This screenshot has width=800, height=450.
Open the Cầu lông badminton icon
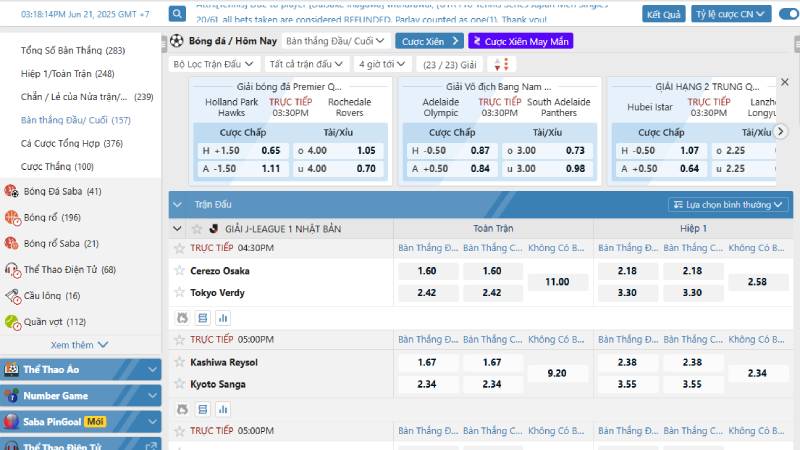pos(12,296)
